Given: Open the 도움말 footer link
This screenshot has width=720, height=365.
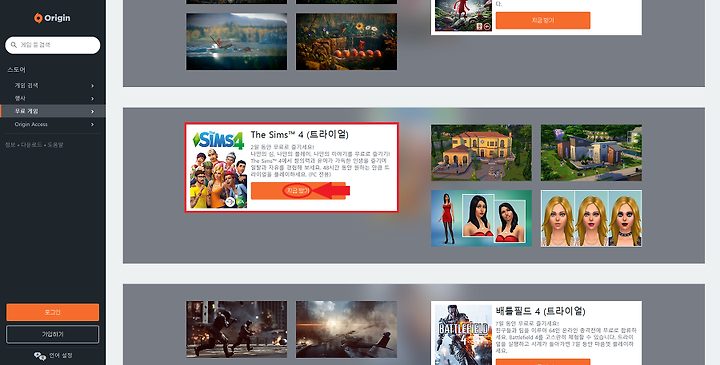Looking at the screenshot, I should [x=56, y=145].
